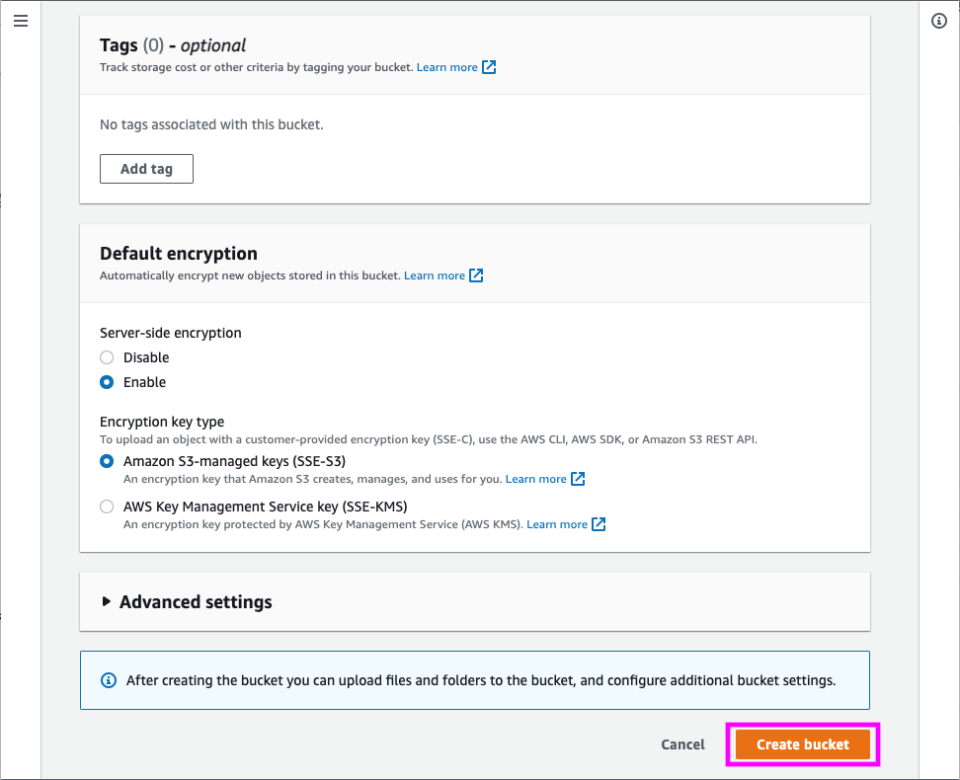Image resolution: width=960 pixels, height=780 pixels.
Task: Click the Create bucket button
Action: click(803, 744)
